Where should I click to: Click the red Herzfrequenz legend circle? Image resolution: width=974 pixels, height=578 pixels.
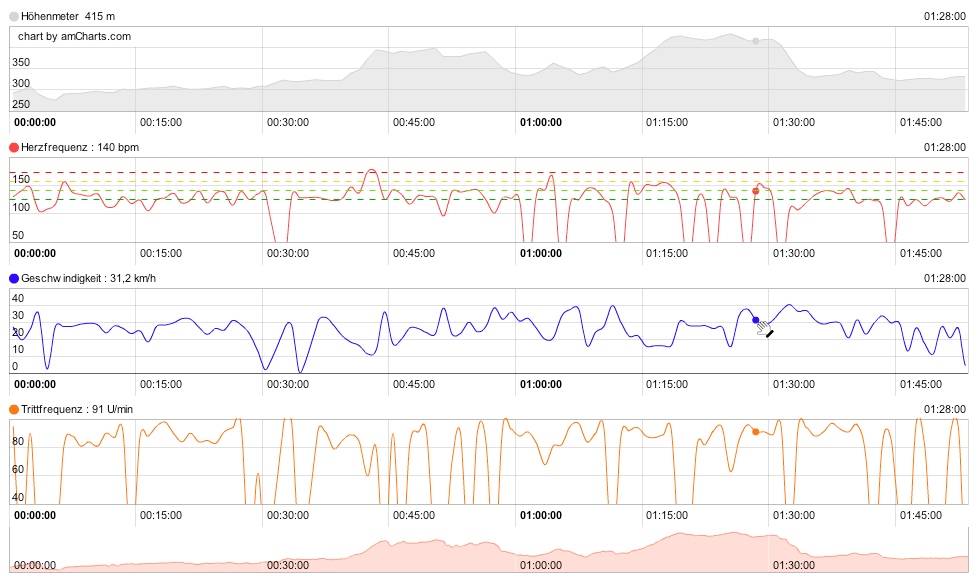click(14, 147)
